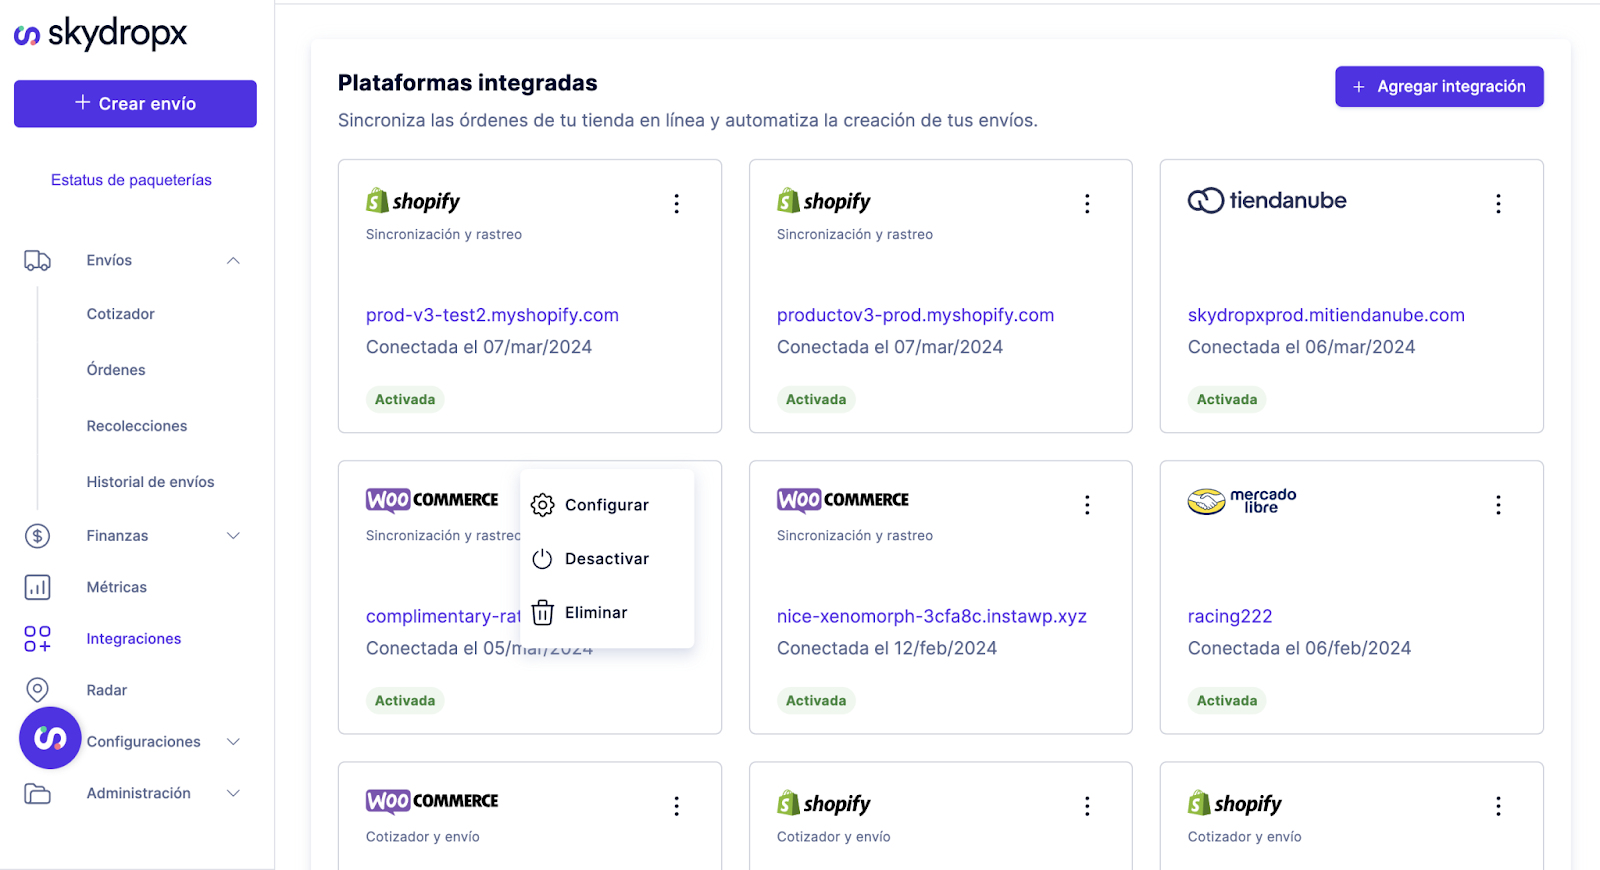Click 'Conectada el 06/mar/2024' text
The image size is (1600, 870).
1301,347
